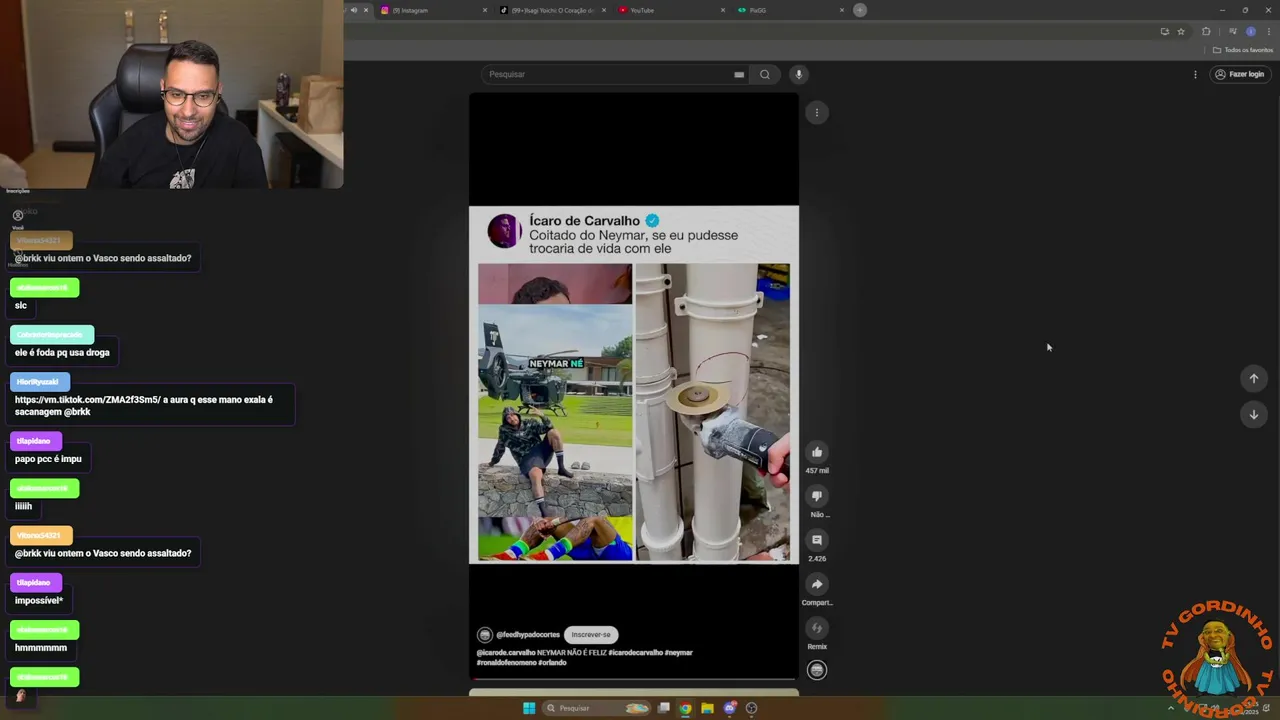Open the #ronaldofenomeno hashtag link
The height and width of the screenshot is (720, 1280).
coord(506,662)
